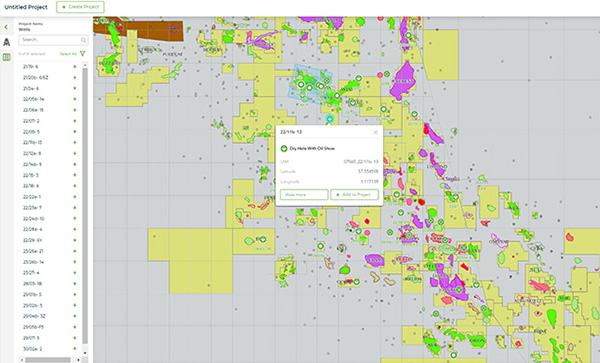
Task: Add well 21/19- 6 with plus icon
Action: pyautogui.click(x=75, y=67)
